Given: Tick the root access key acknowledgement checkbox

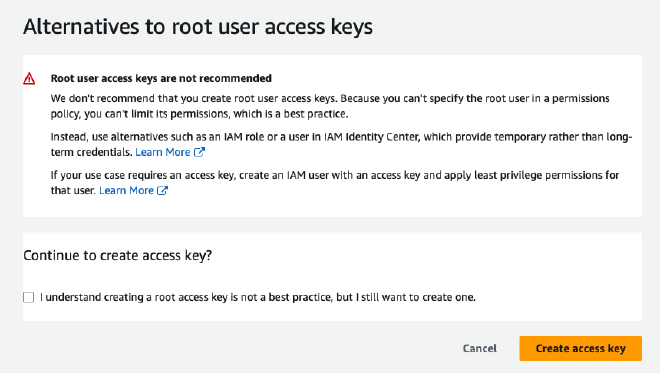Looking at the screenshot, I should (29, 297).
